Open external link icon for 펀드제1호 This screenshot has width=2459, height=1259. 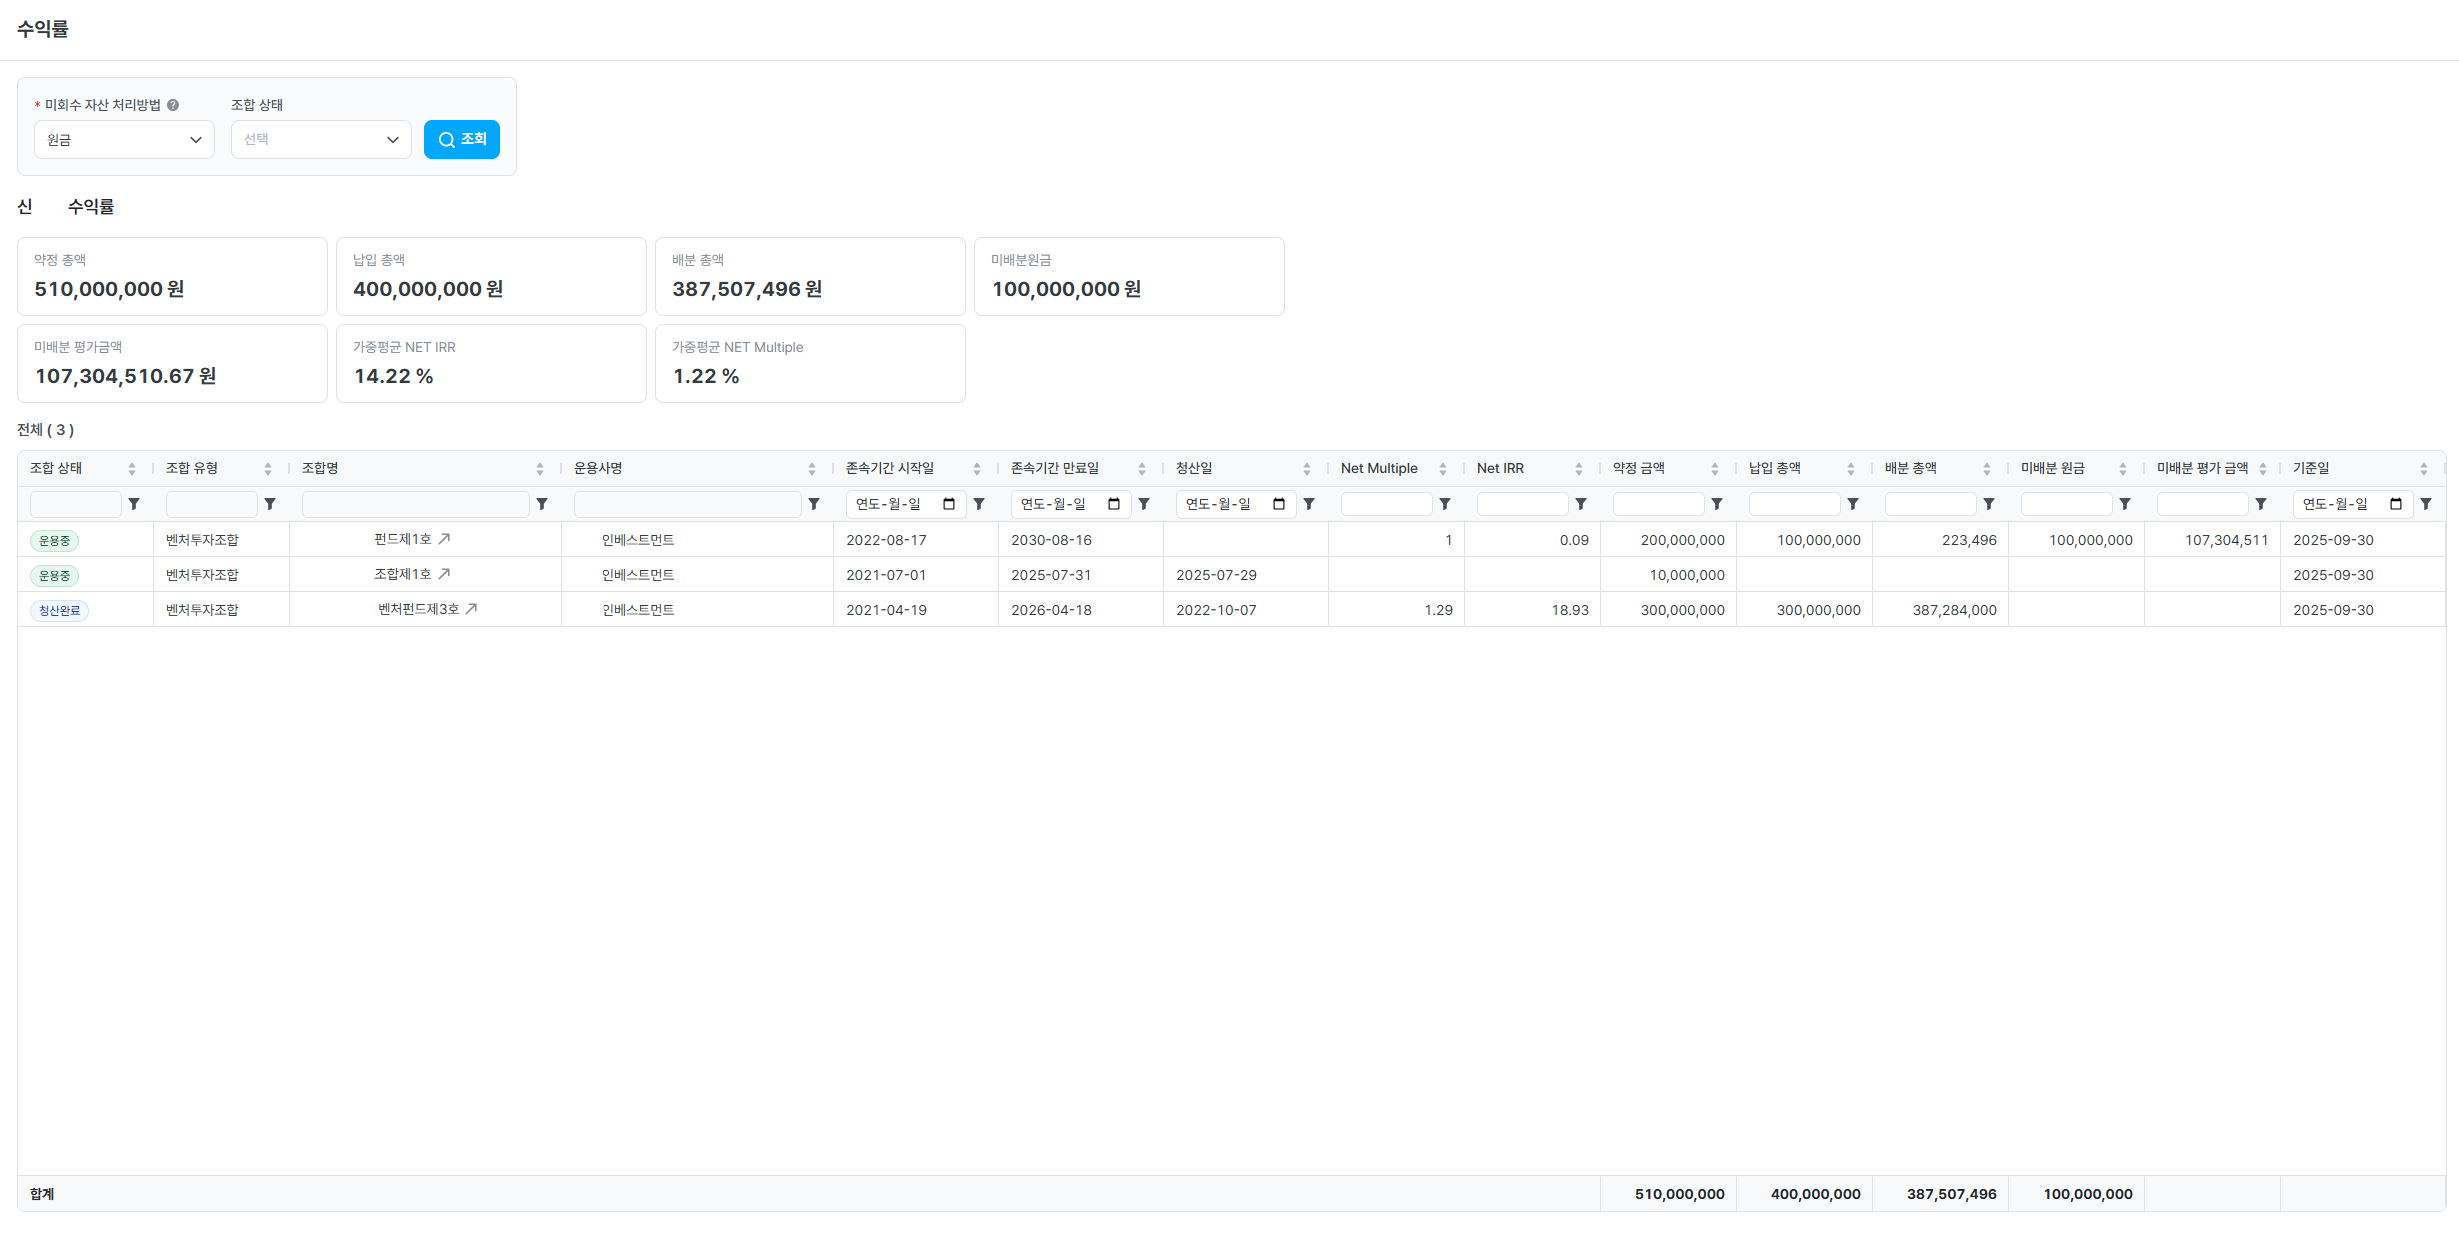[445, 539]
